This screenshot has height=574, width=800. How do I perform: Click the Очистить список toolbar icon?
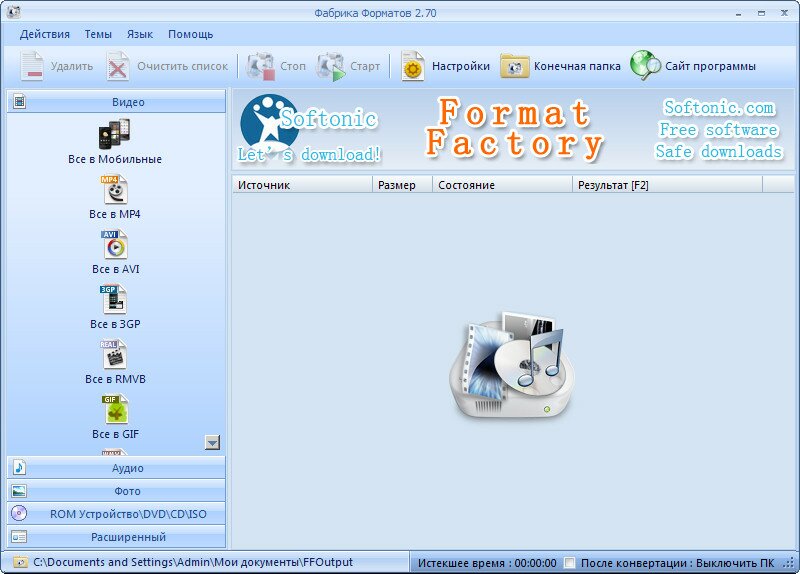(x=118, y=66)
